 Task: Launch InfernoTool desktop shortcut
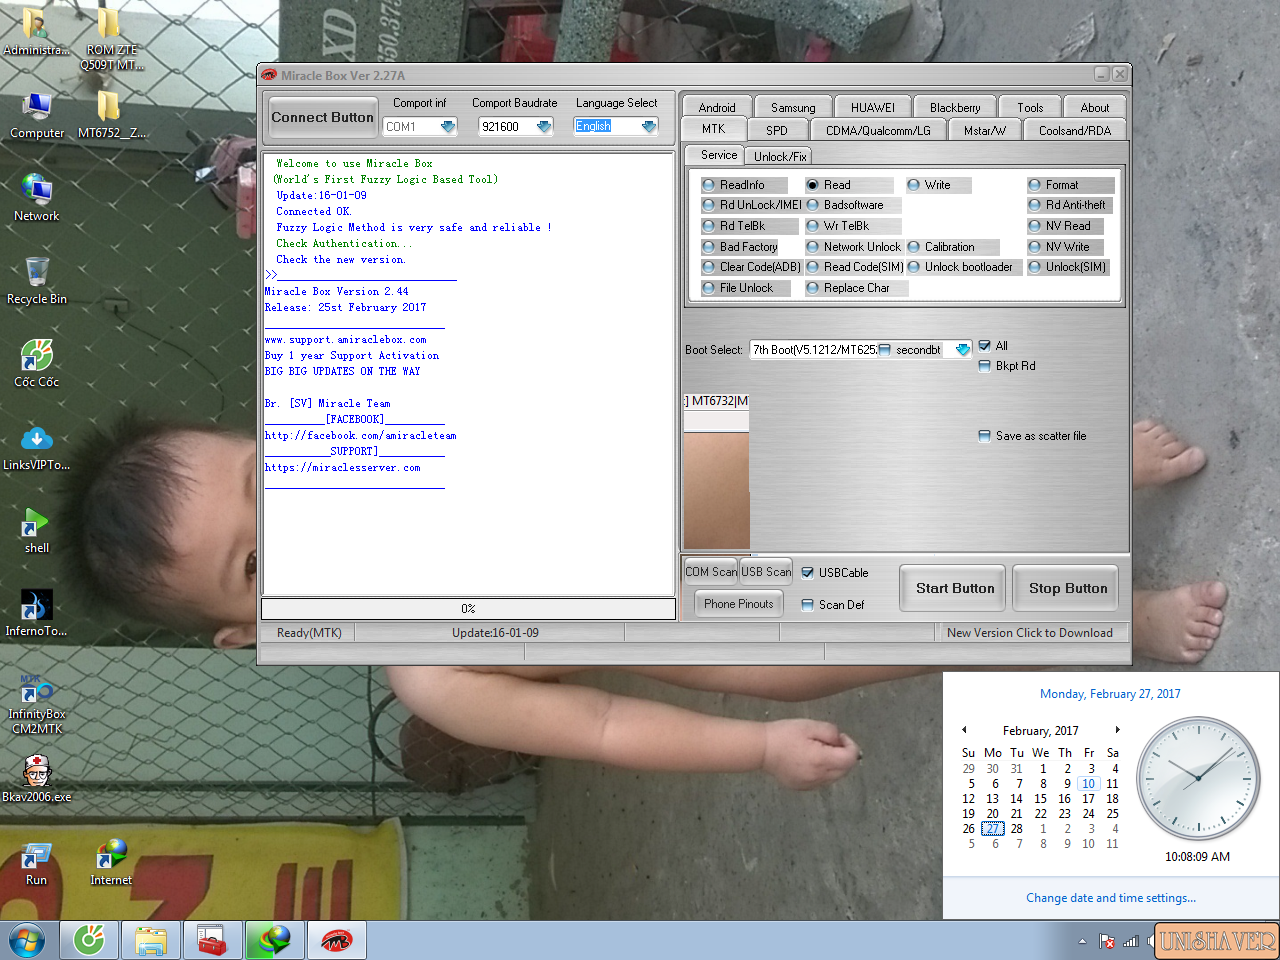[x=37, y=612]
